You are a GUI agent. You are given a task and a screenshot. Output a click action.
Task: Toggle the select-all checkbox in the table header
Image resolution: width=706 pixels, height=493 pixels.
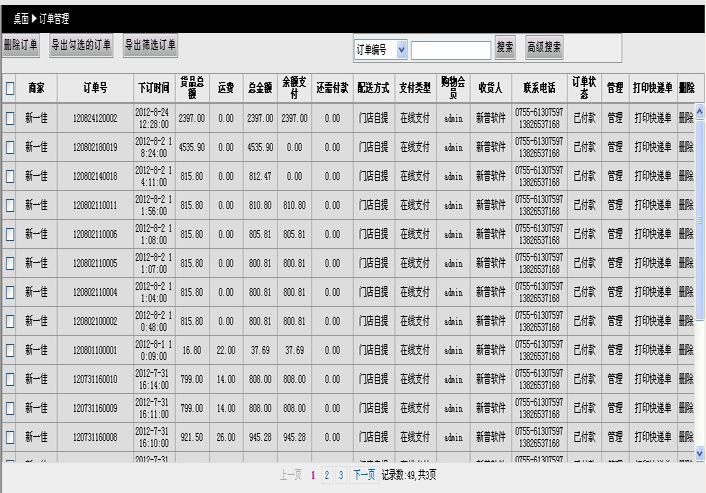point(10,88)
